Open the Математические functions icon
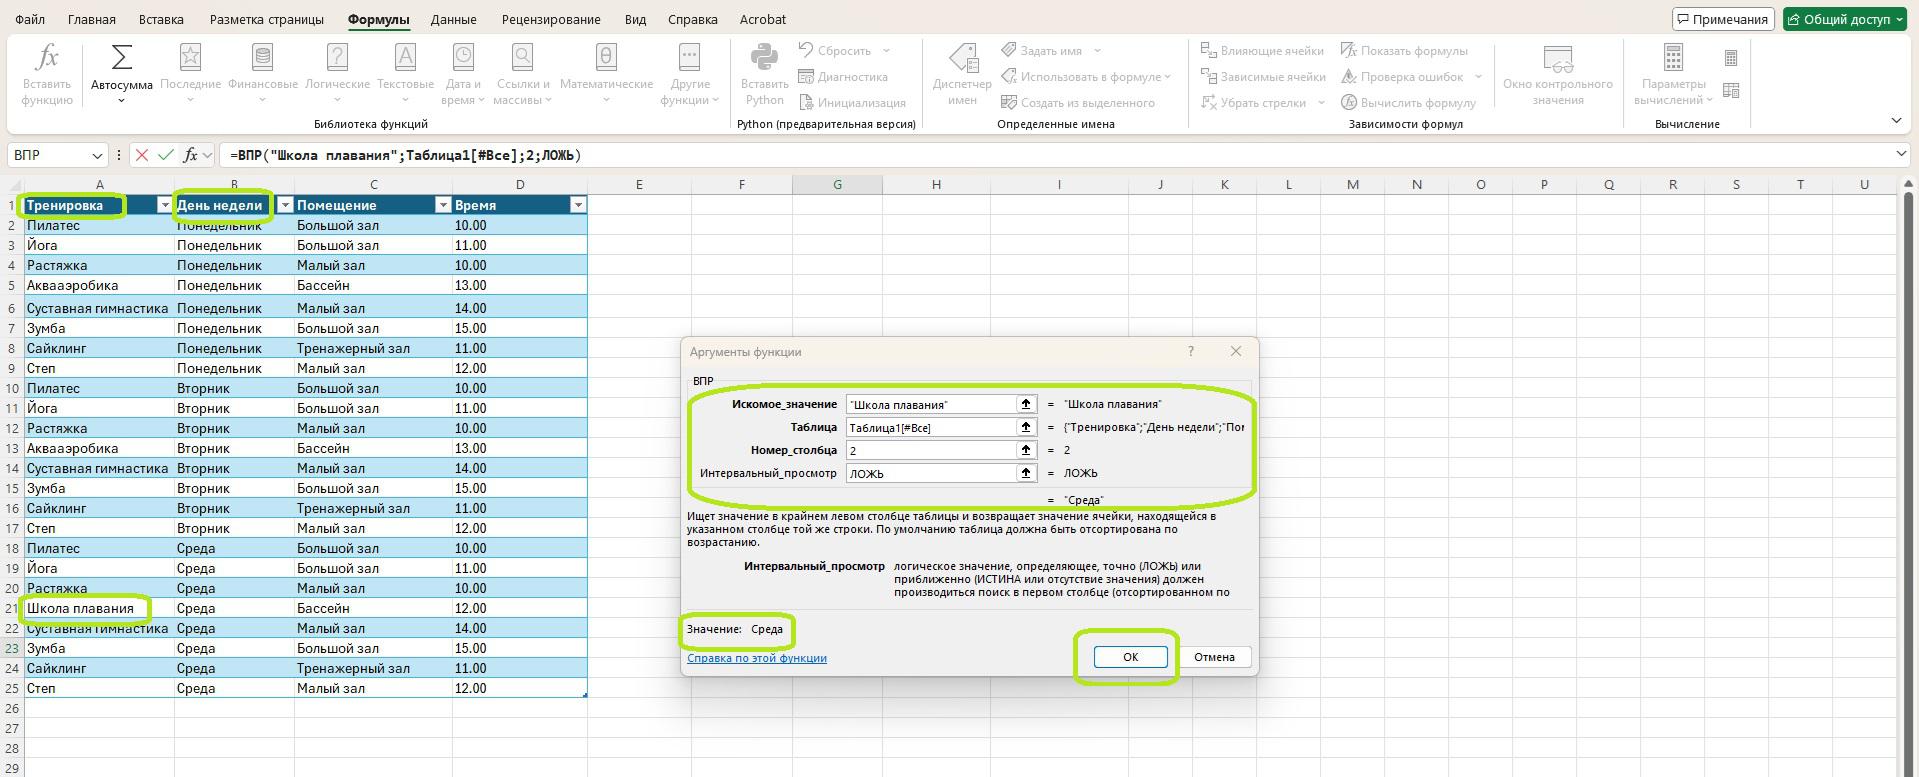The width and height of the screenshot is (1919, 777). click(606, 57)
